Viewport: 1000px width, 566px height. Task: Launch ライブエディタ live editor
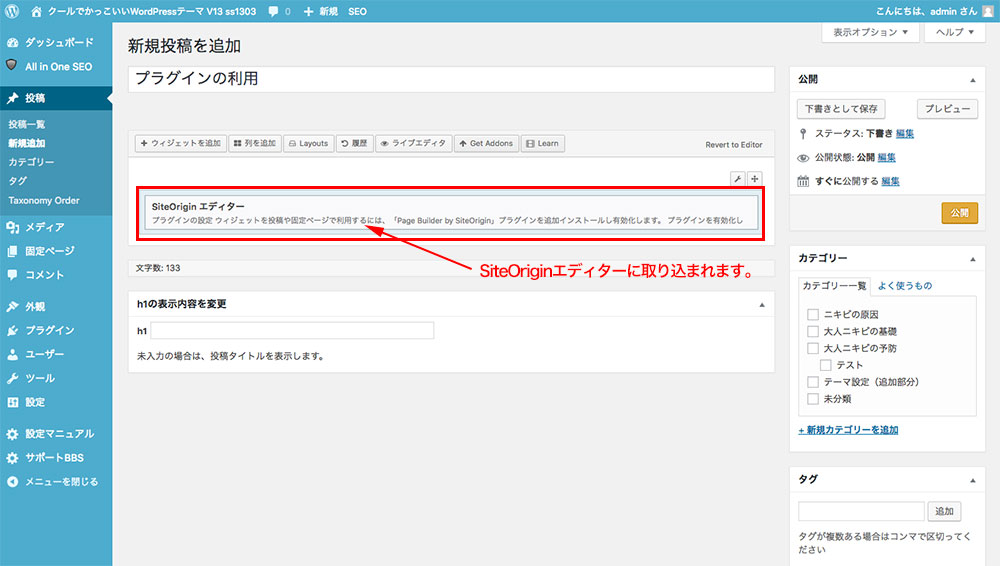(x=414, y=144)
